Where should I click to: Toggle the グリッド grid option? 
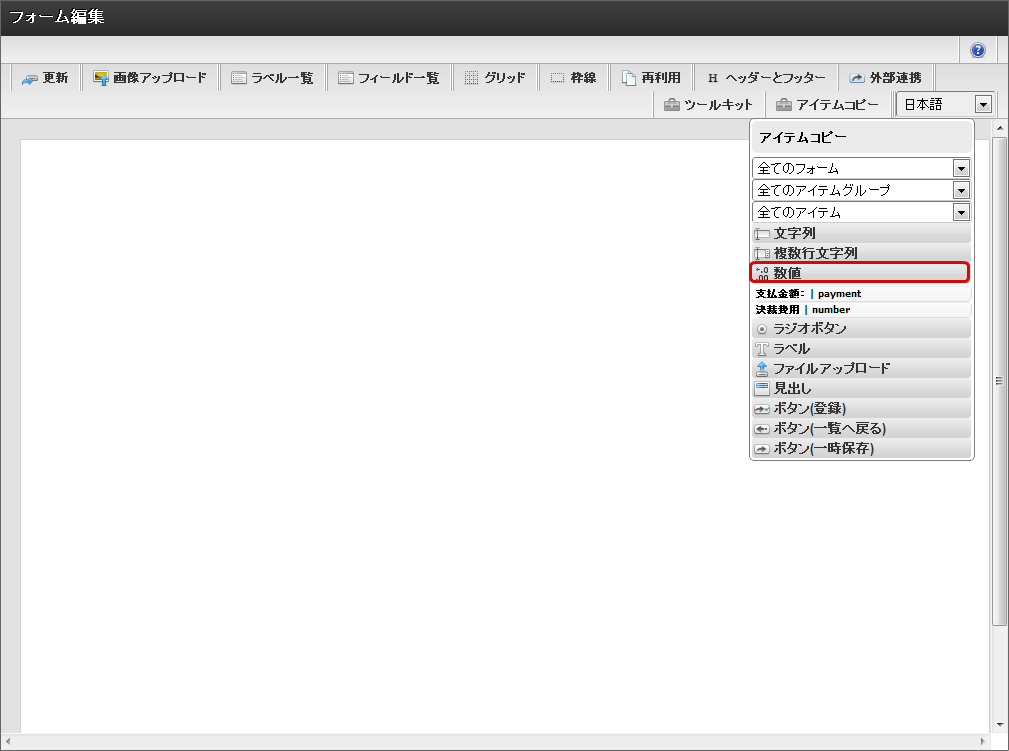tap(495, 78)
